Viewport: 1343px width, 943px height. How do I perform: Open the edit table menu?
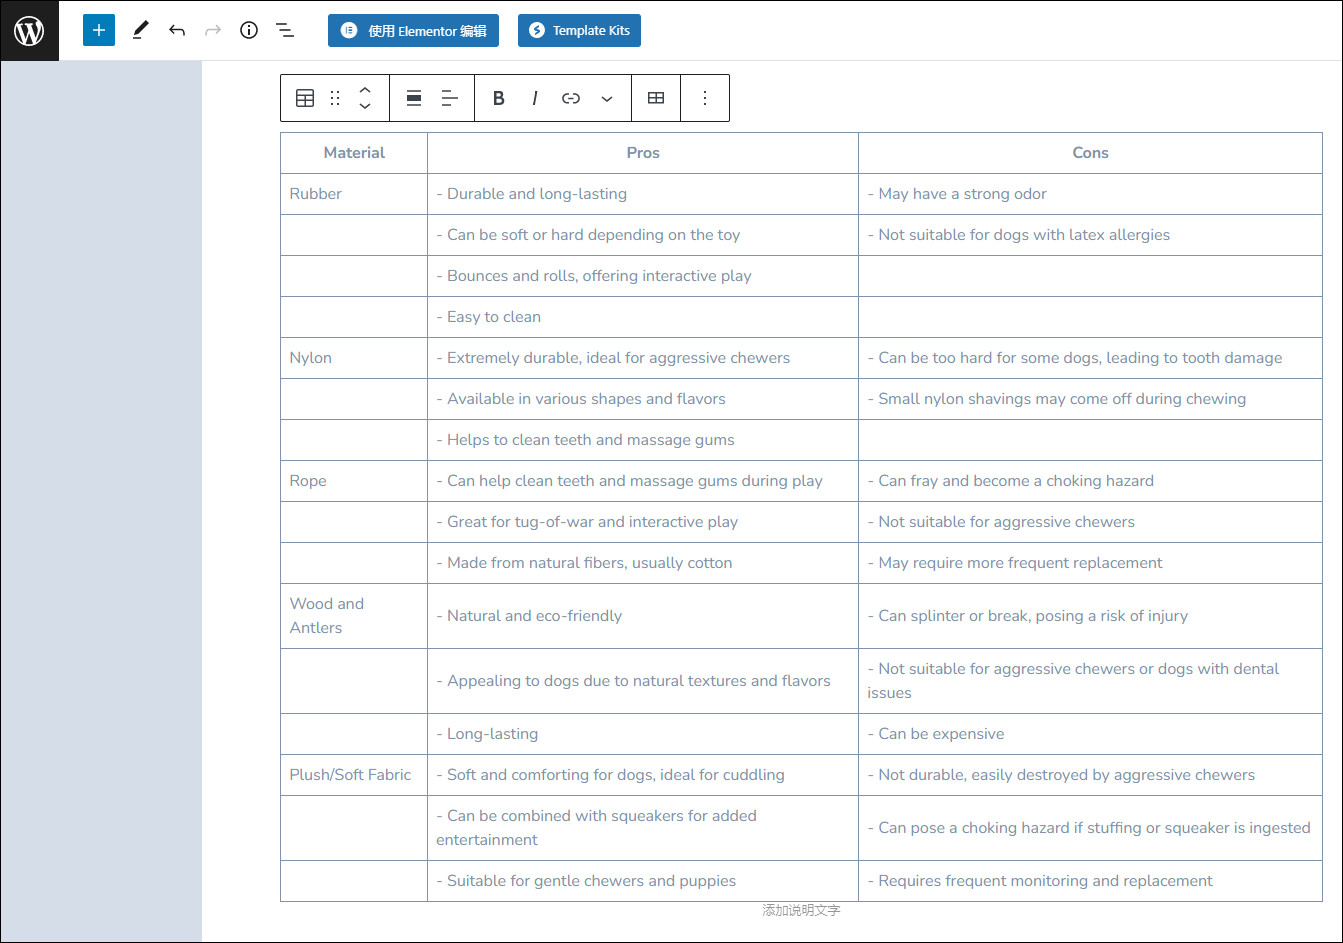pyautogui.click(x=656, y=98)
